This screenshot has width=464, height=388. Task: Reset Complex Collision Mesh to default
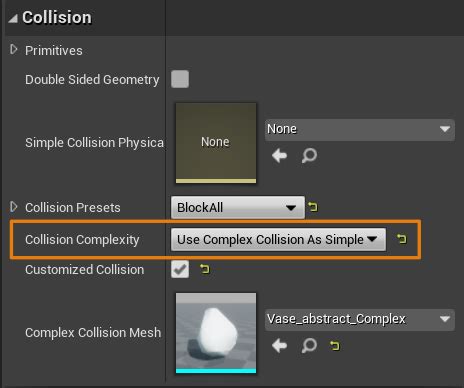point(335,346)
